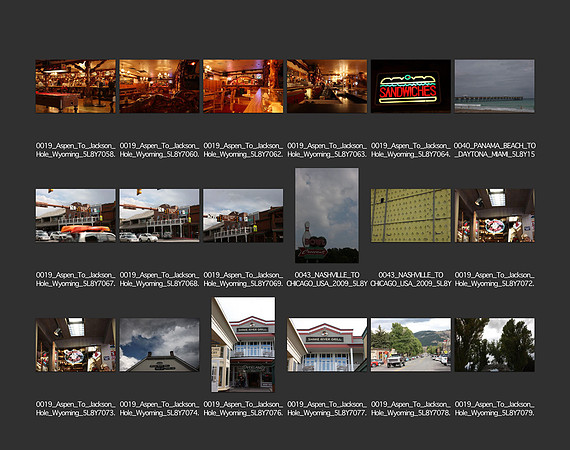This screenshot has height=450, width=570.
Task: Open the neon SANDWICHES sign photo
Action: tap(411, 86)
